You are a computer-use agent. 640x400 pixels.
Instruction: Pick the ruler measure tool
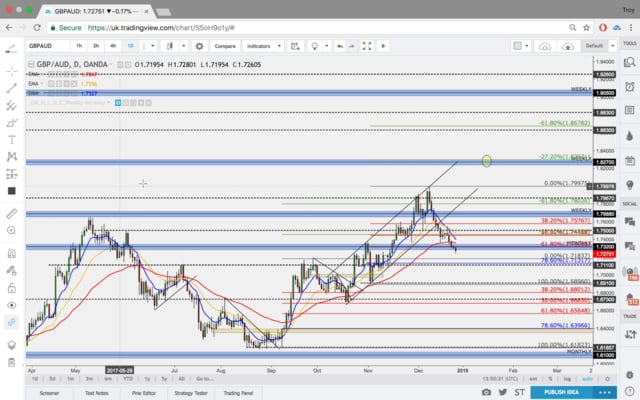click(x=11, y=213)
